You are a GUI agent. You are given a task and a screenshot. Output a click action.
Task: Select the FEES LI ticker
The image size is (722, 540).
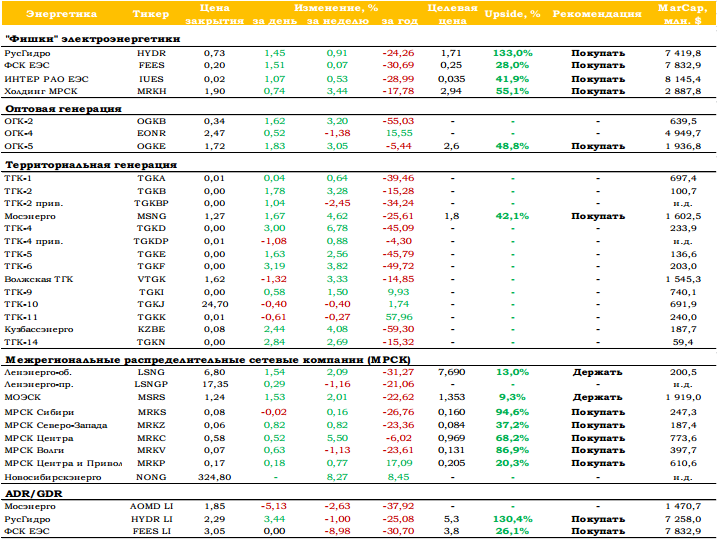pyautogui.click(x=151, y=531)
